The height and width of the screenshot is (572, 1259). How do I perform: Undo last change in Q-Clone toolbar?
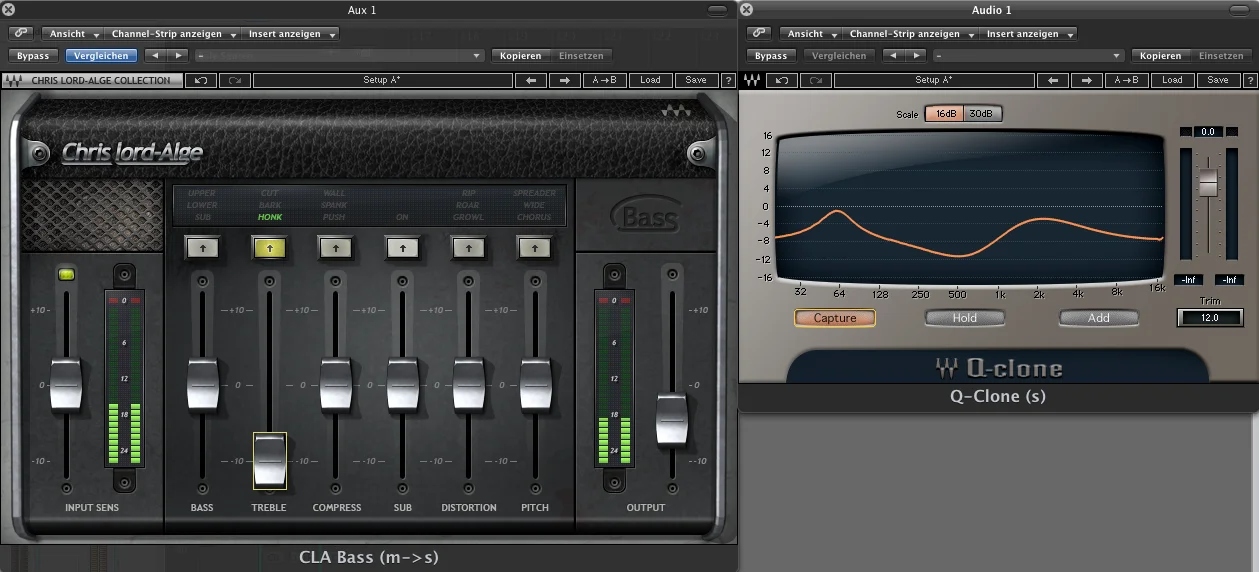[781, 80]
